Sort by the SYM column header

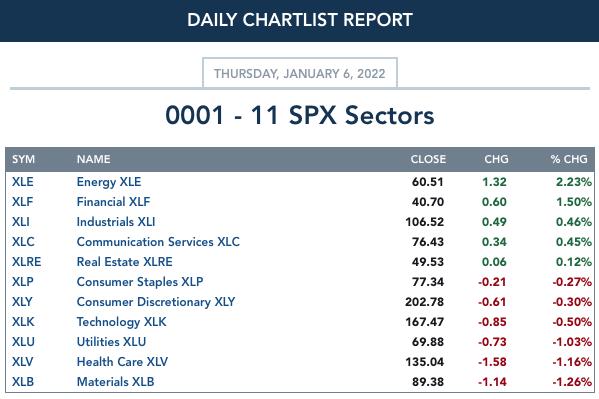point(23,159)
